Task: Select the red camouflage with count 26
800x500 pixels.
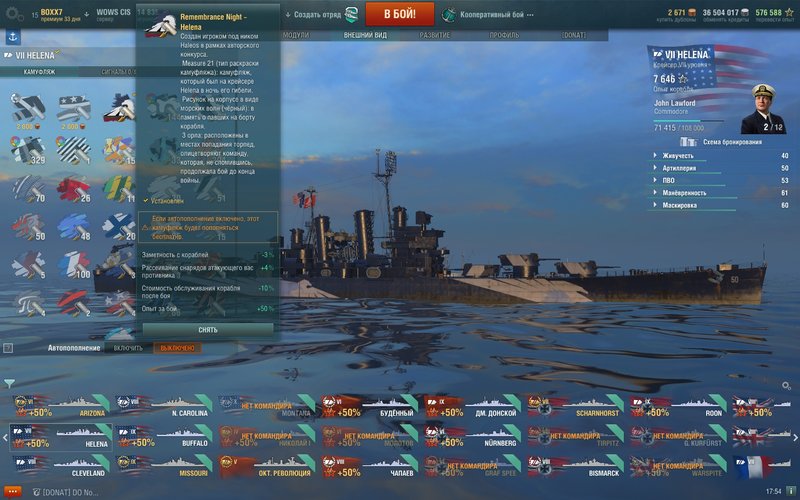Action: [73, 189]
